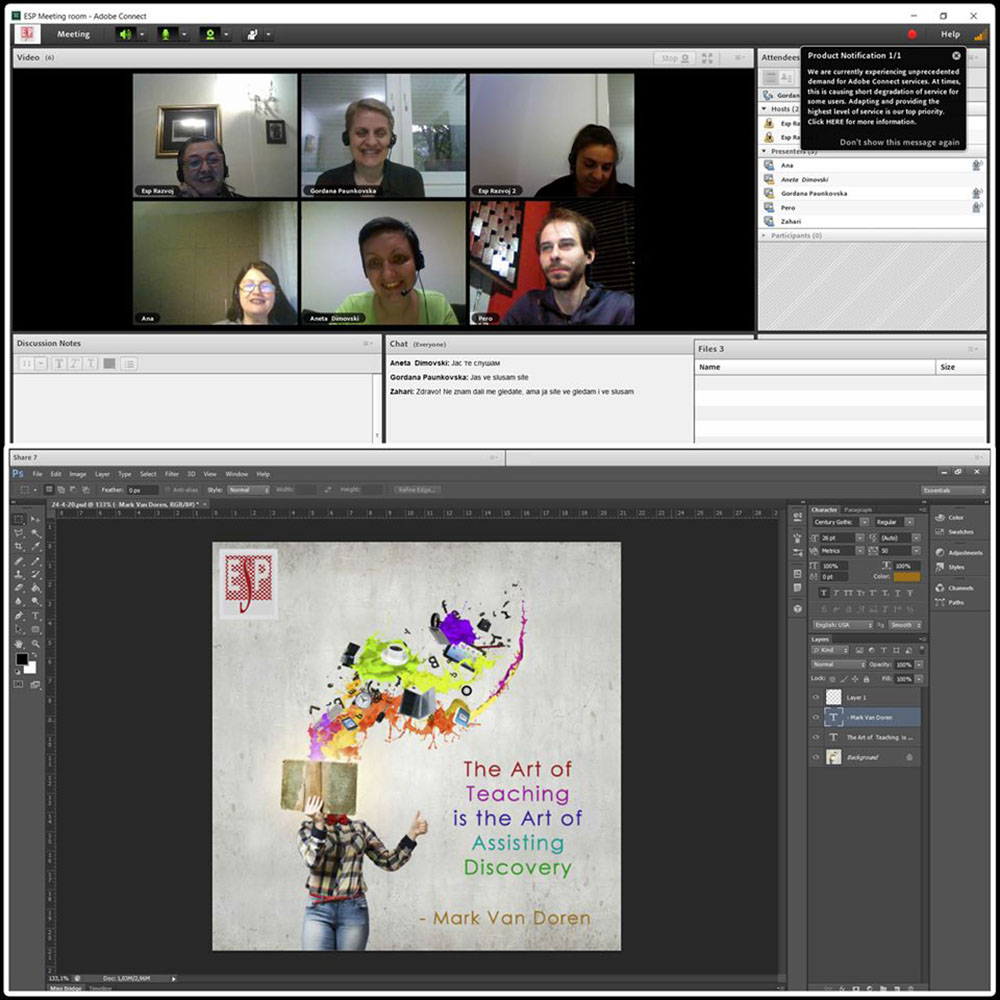Screen dimensions: 1000x1000
Task: Close the Product Notification popup
Action: pyautogui.click(x=956, y=56)
